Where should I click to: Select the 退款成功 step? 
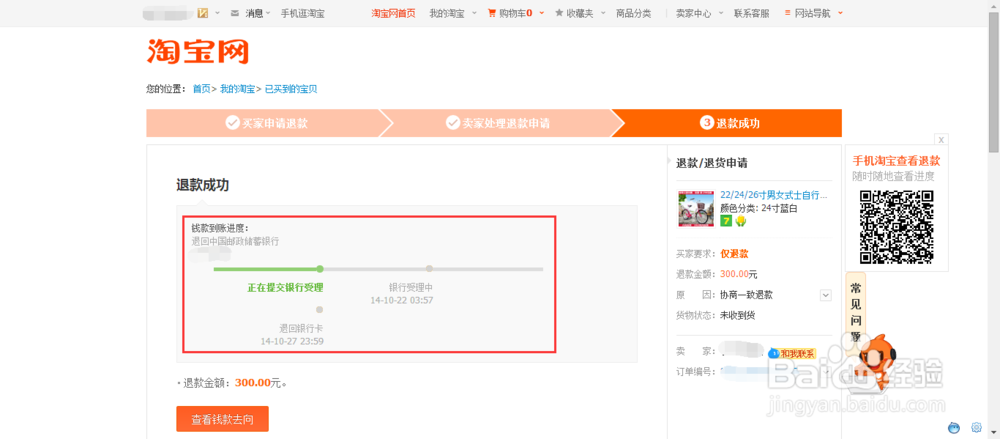pos(730,123)
